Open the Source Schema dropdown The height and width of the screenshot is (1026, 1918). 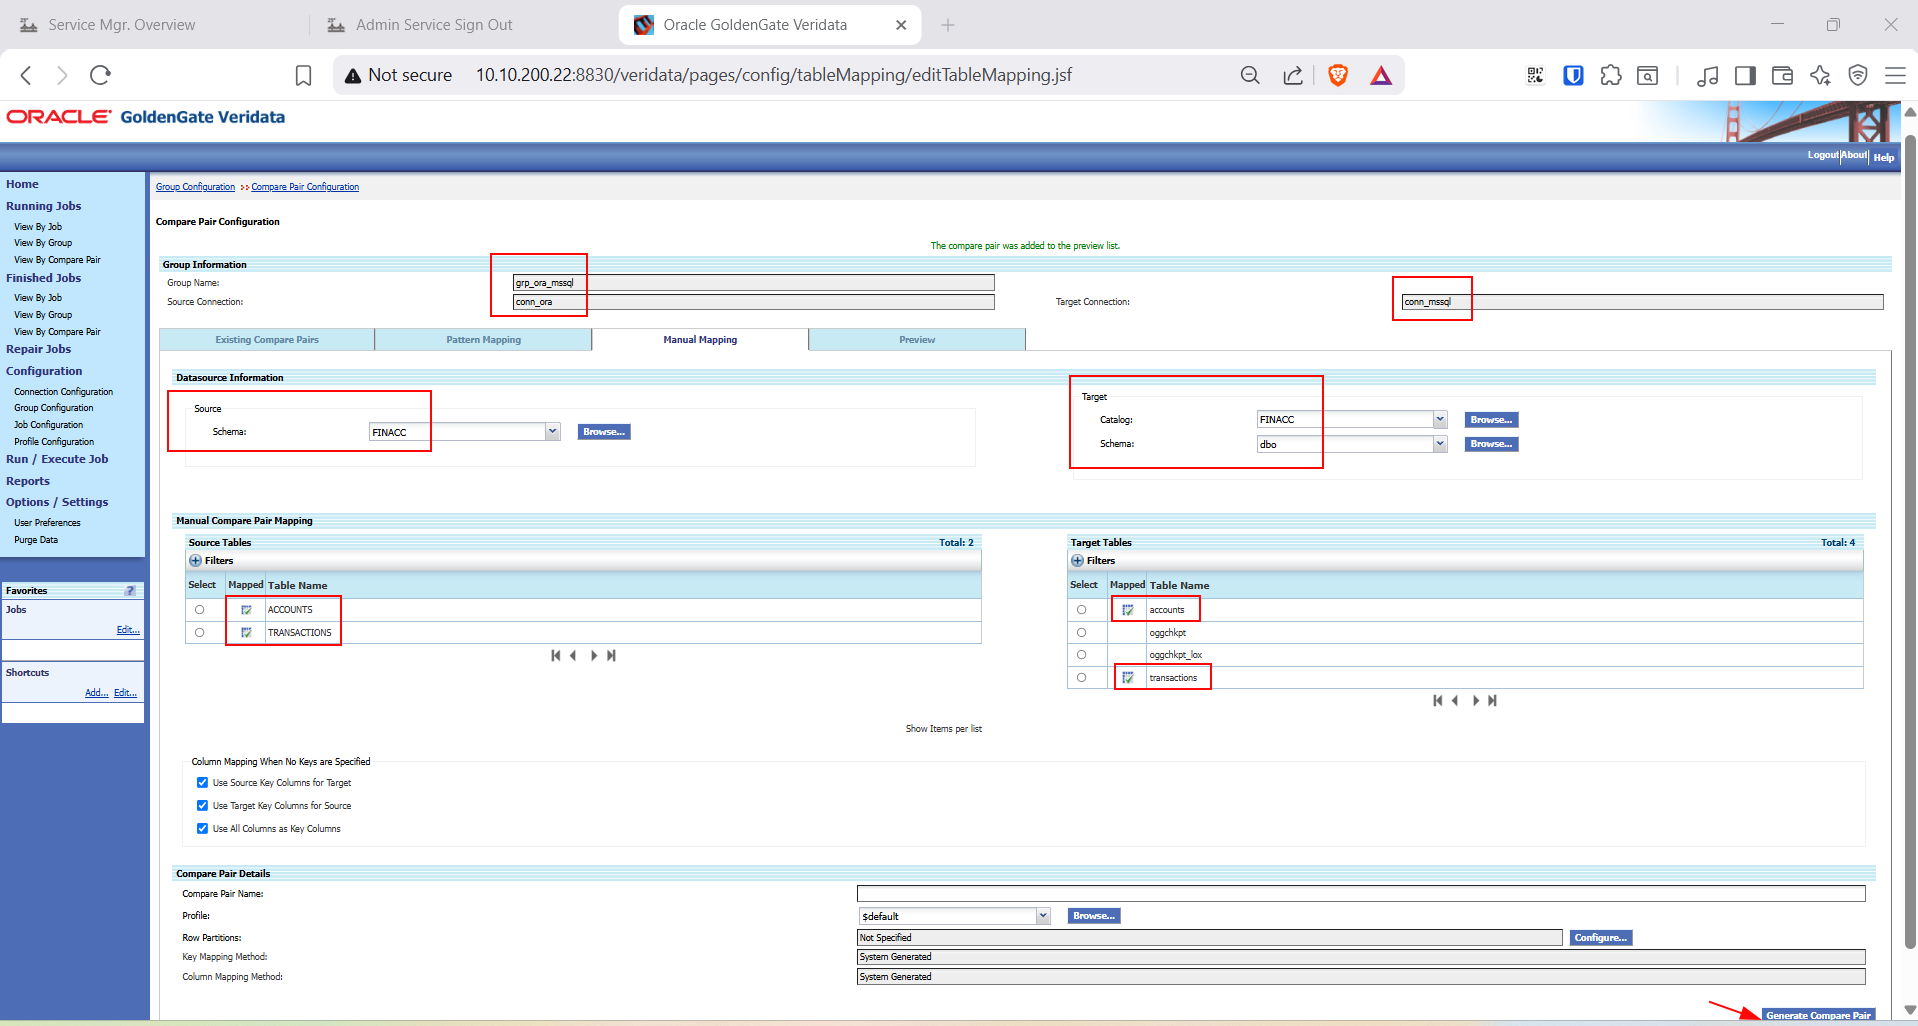[x=552, y=432]
